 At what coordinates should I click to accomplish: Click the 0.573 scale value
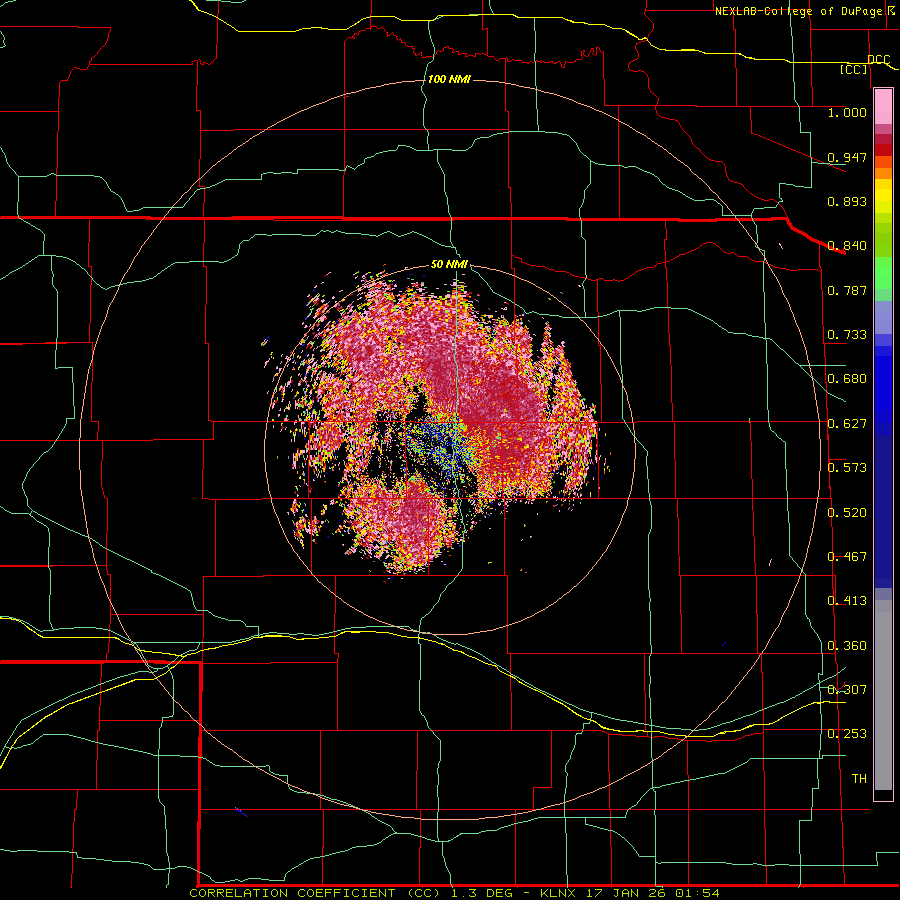point(847,468)
